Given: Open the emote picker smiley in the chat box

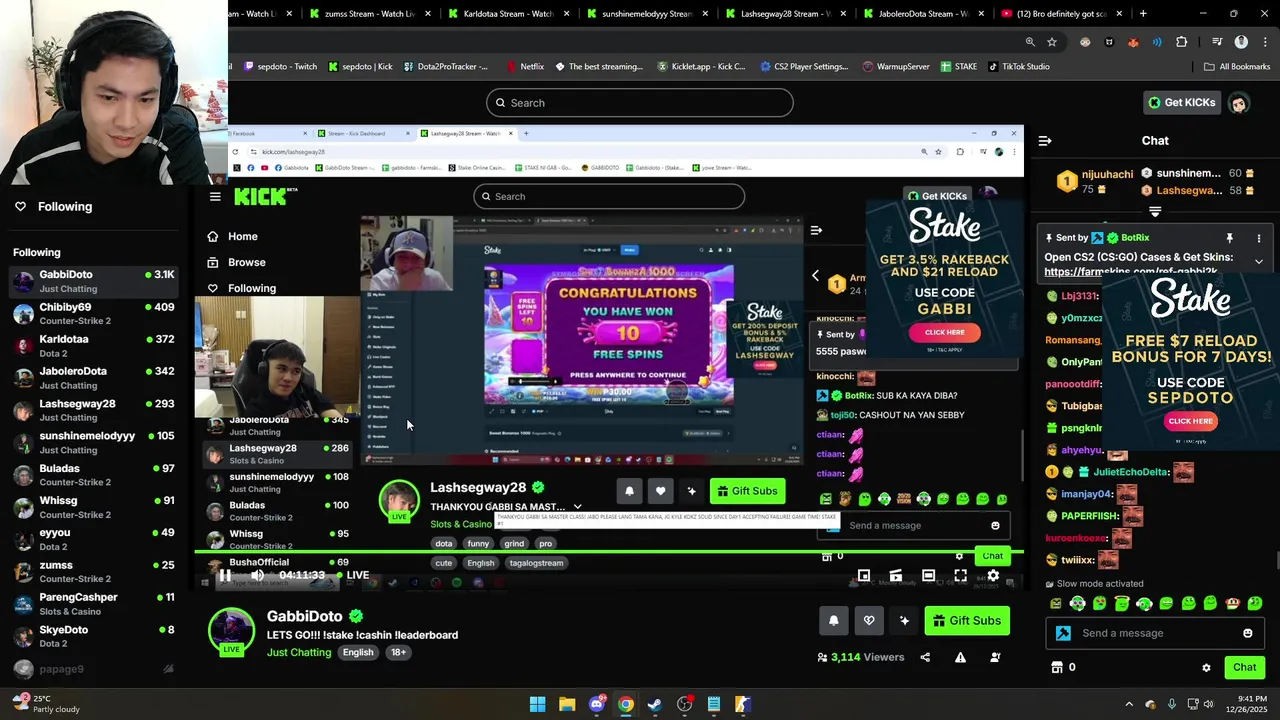Looking at the screenshot, I should [x=1247, y=633].
